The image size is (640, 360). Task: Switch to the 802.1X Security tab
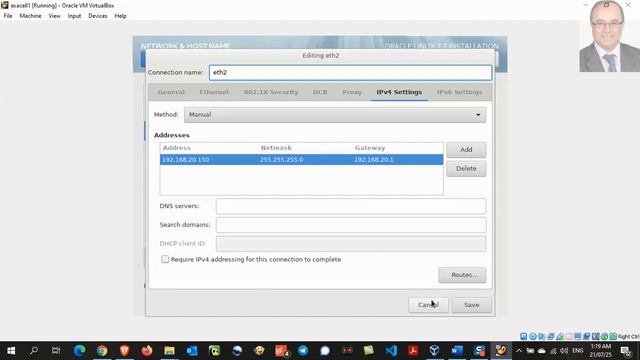(x=271, y=92)
